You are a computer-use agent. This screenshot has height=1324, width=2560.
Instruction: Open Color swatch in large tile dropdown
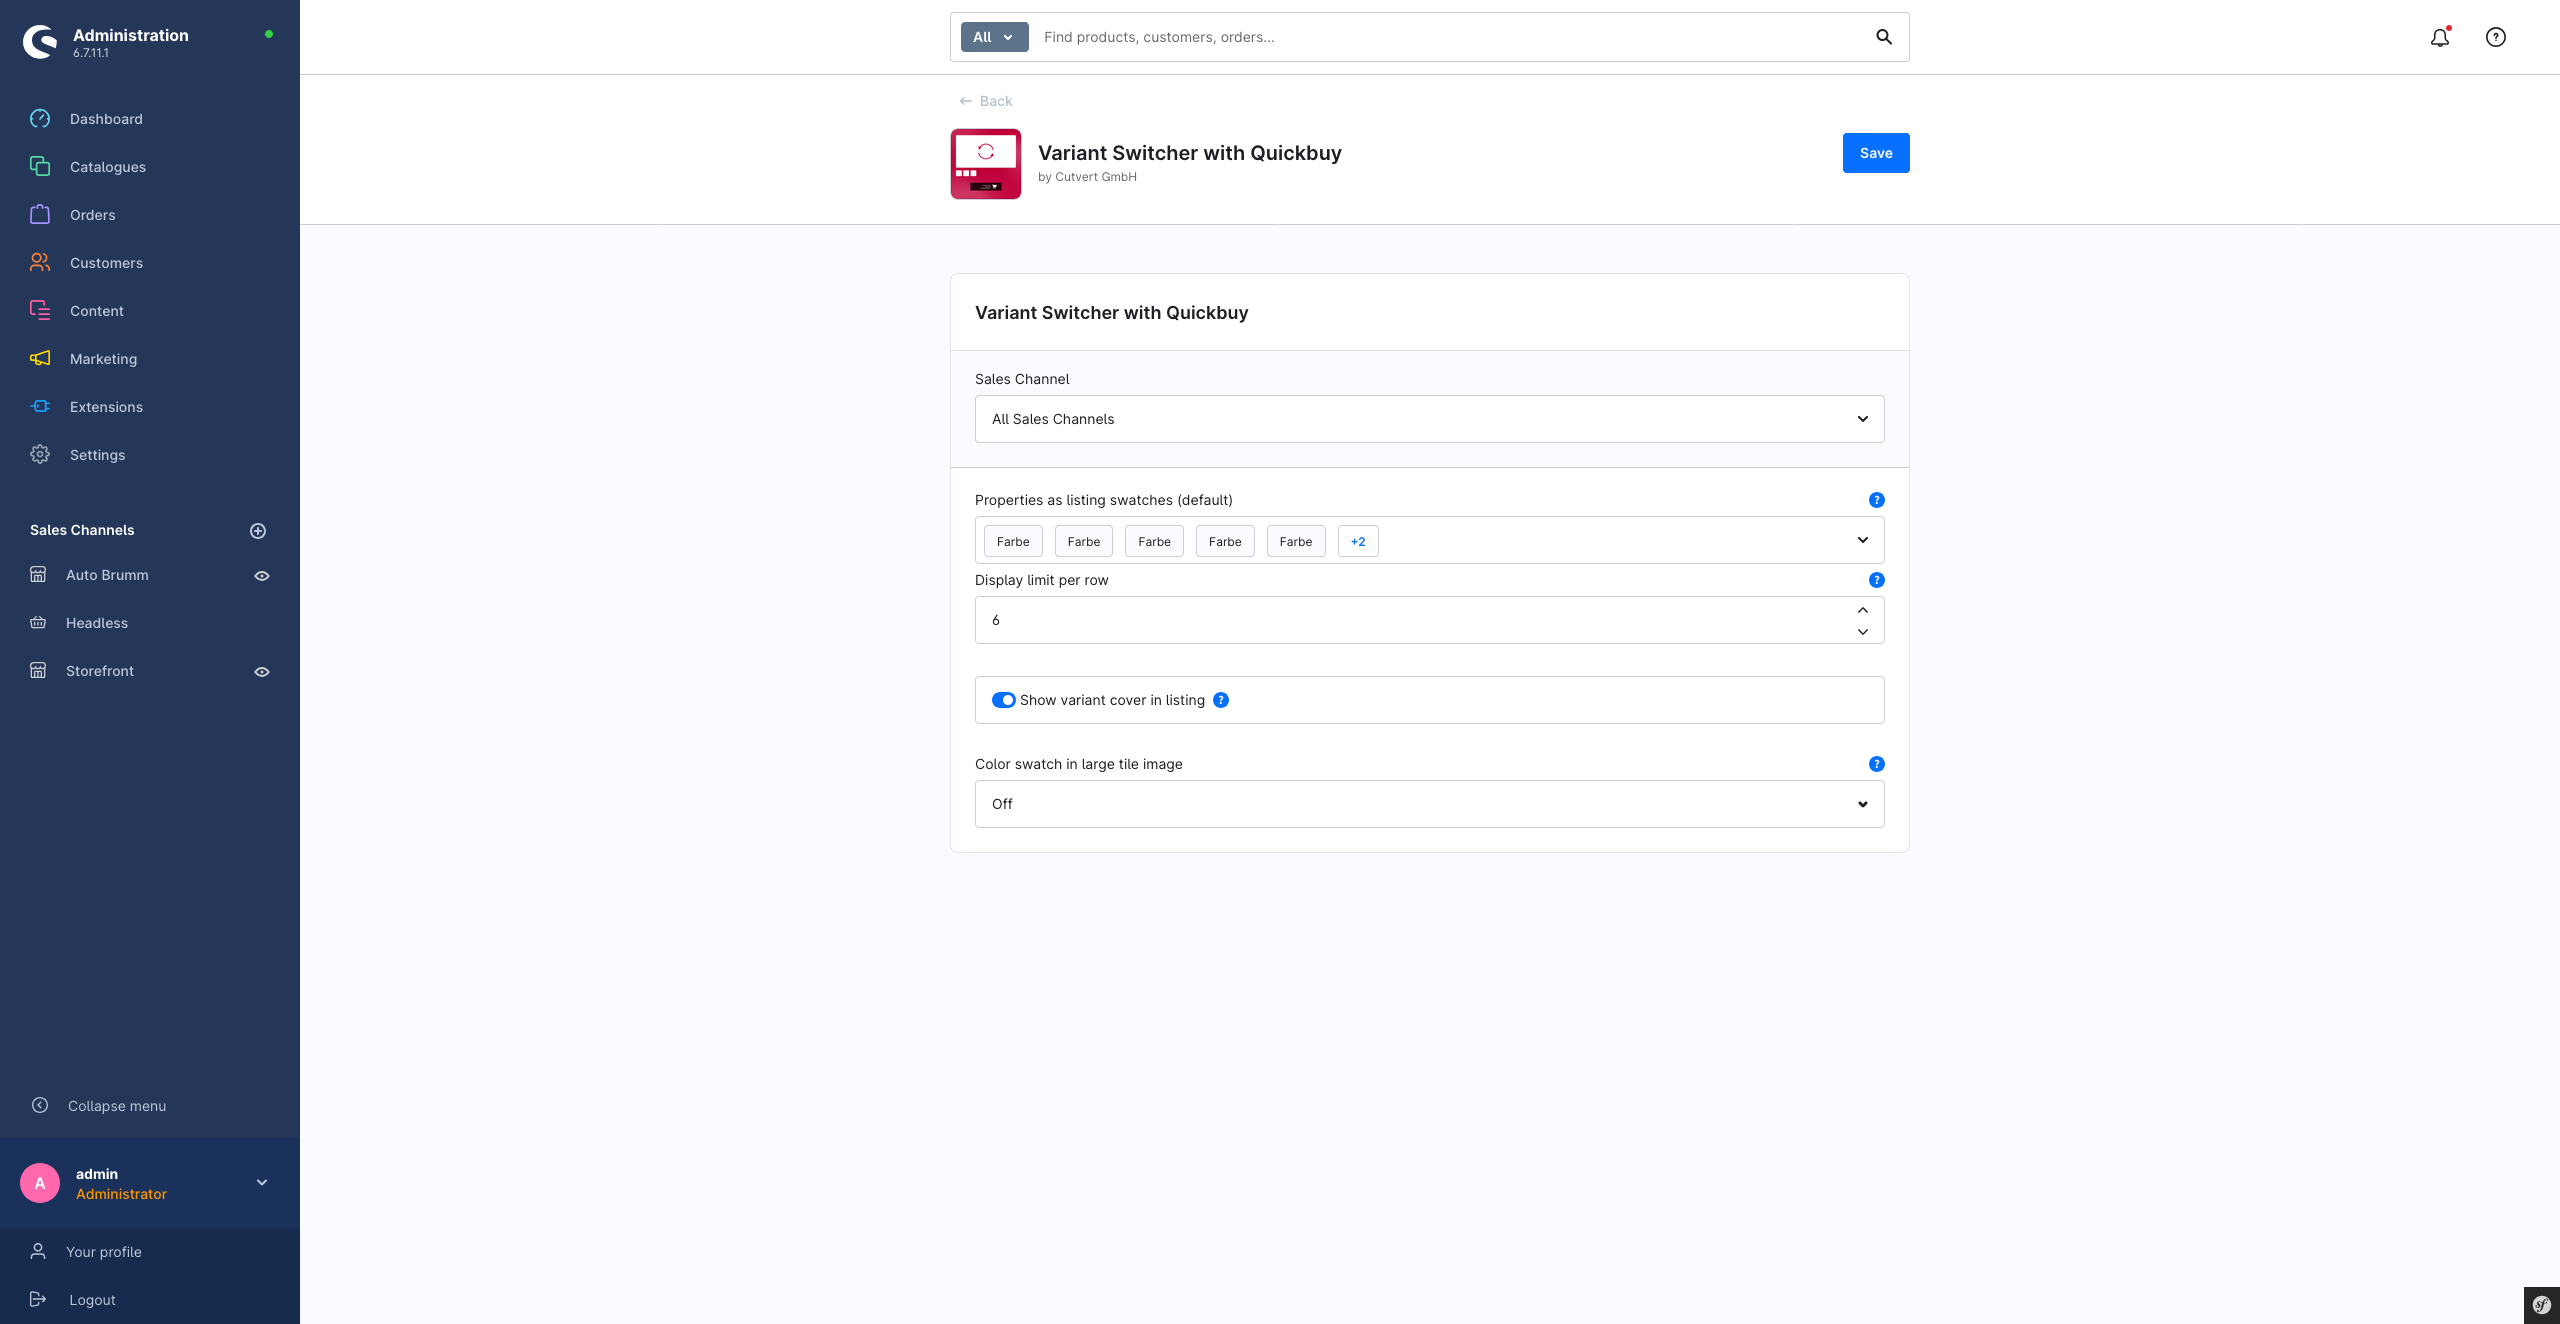coord(1430,804)
